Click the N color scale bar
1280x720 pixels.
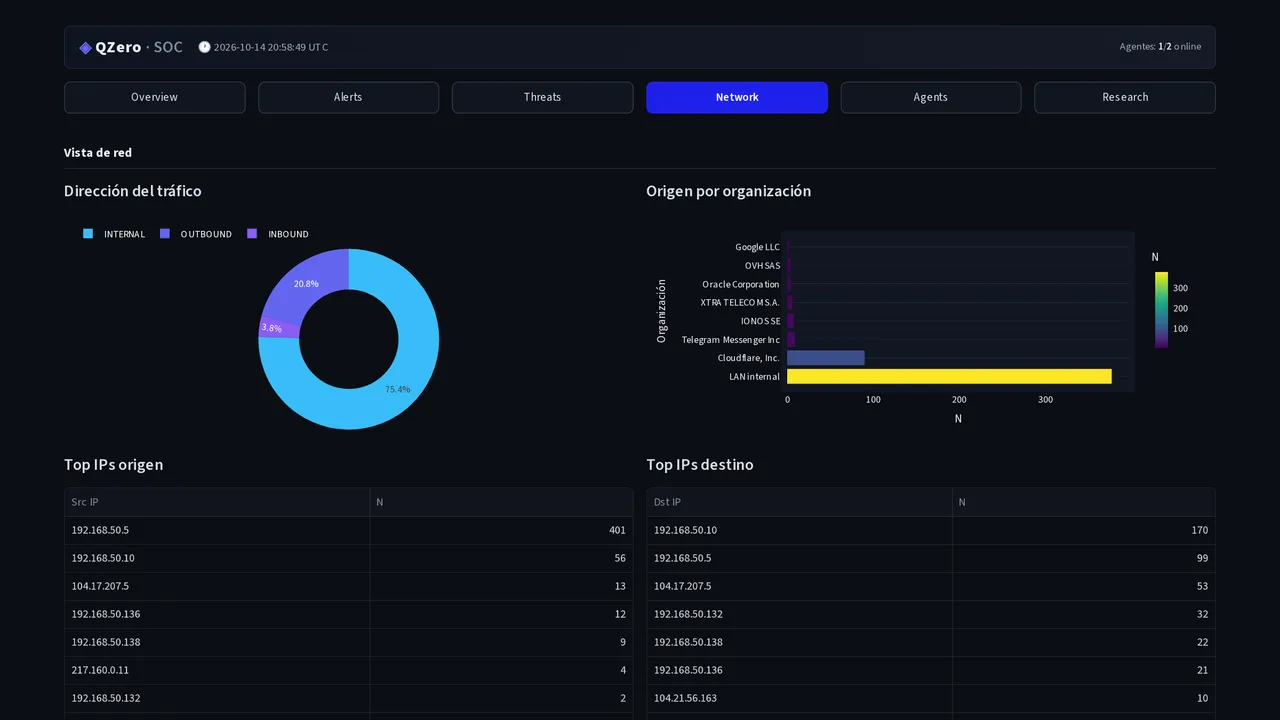click(x=1161, y=310)
